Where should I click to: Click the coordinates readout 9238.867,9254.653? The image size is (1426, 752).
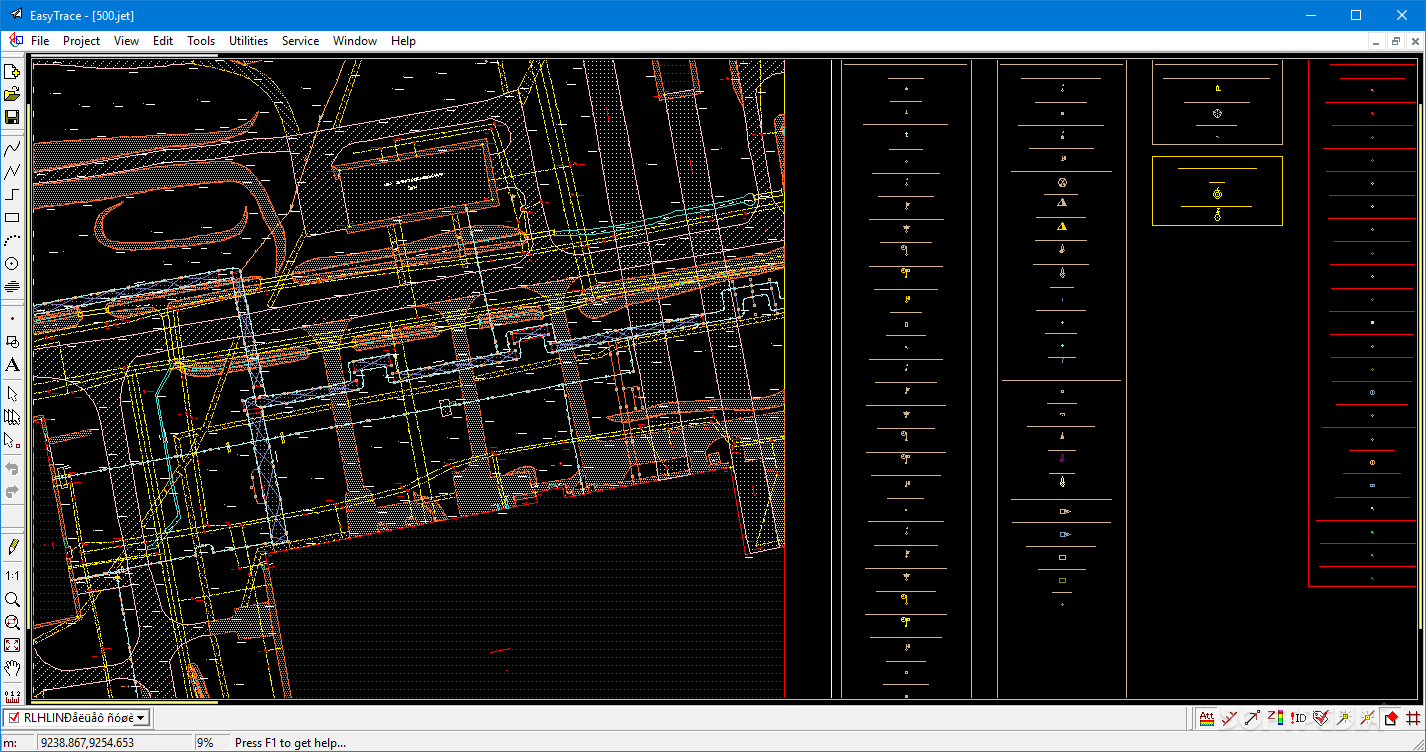[115, 743]
